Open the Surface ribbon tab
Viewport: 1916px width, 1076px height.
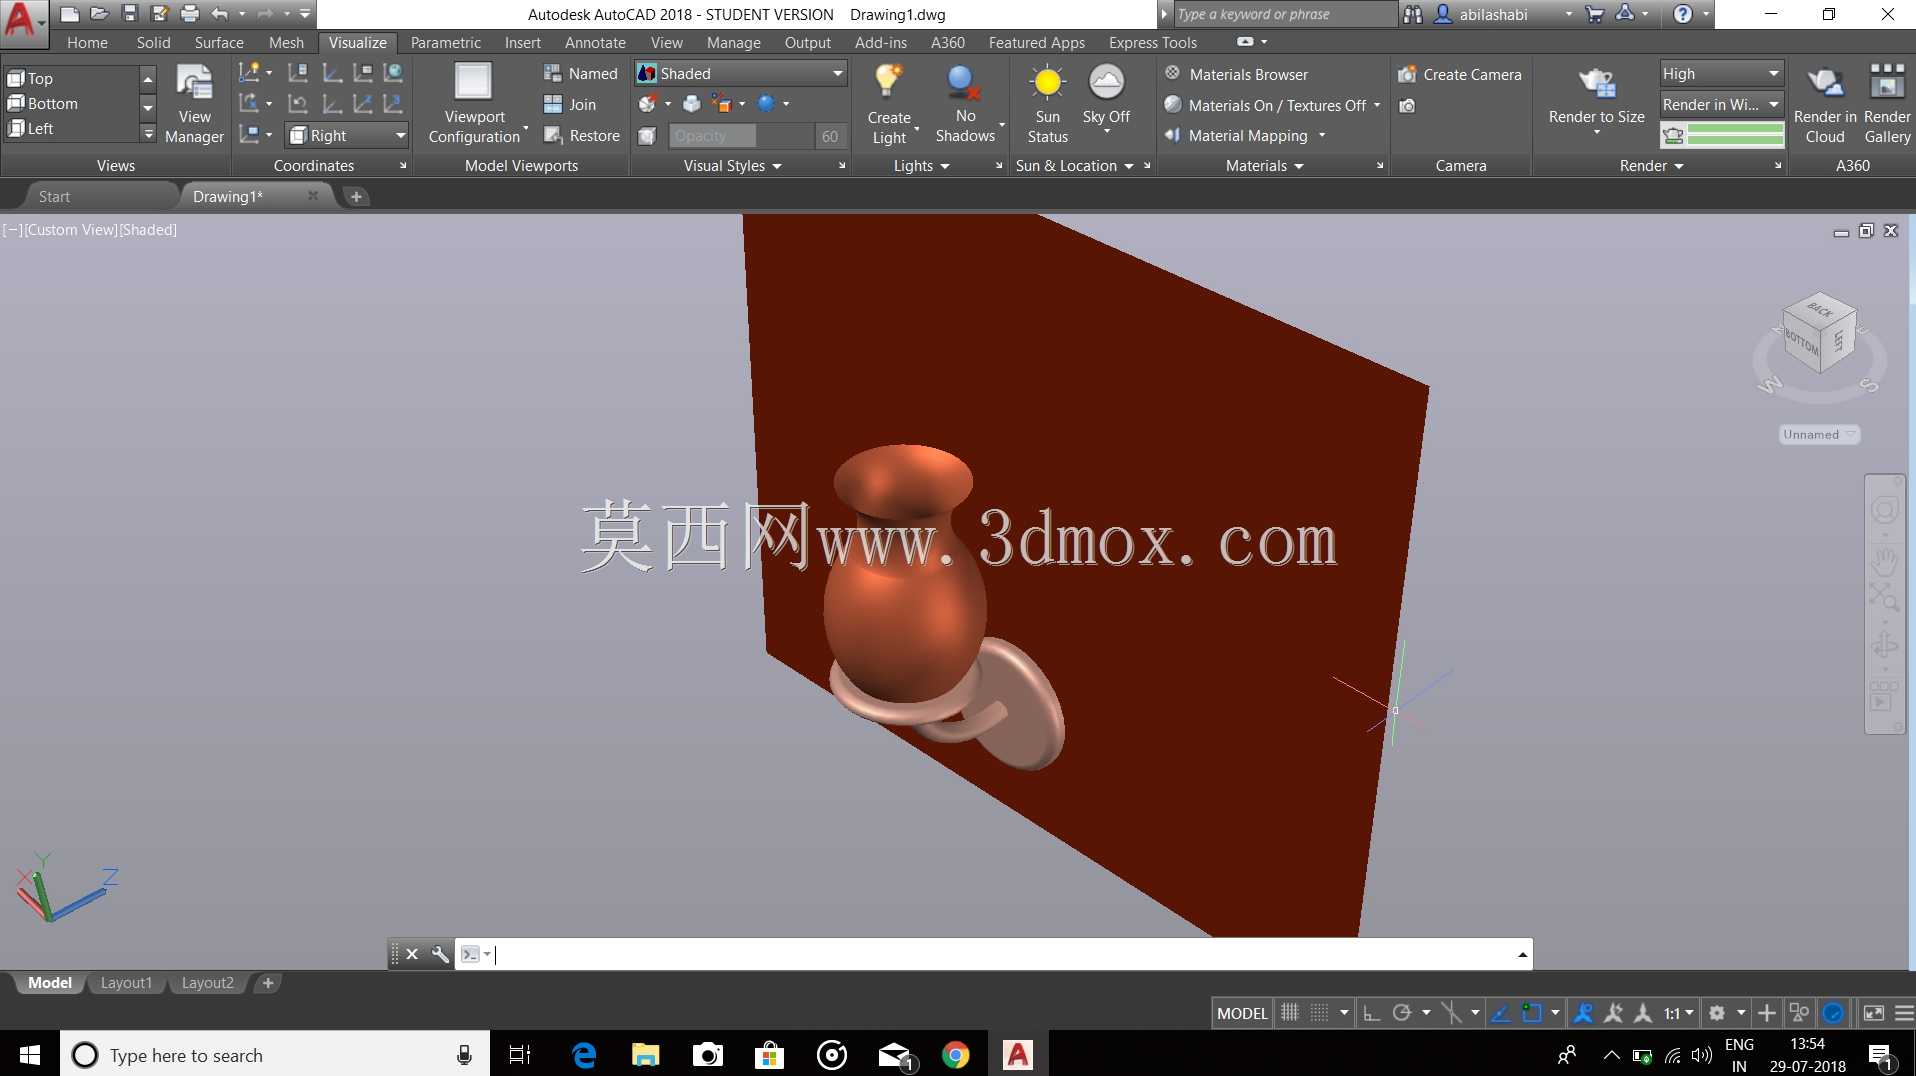219,42
